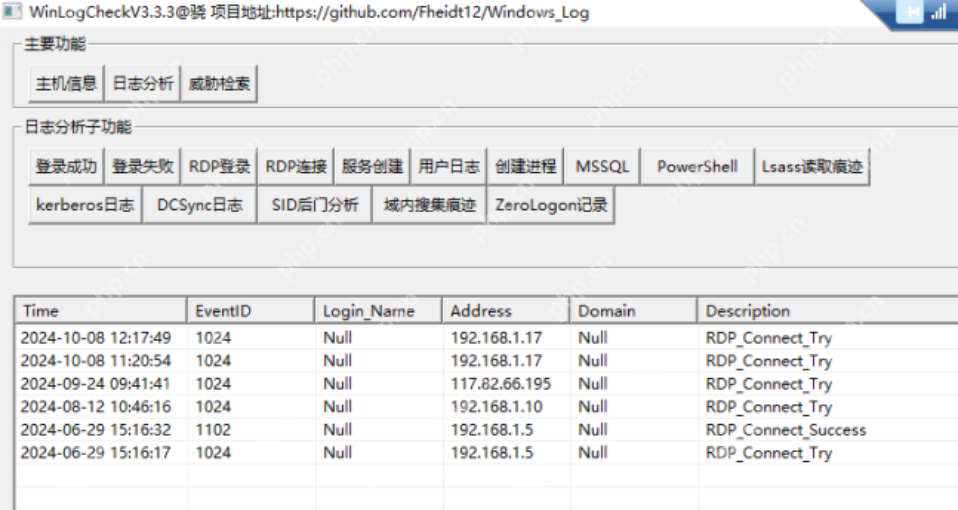The height and width of the screenshot is (510, 958).
Task: Show 登录成功 login success logs
Action: (x=66, y=167)
